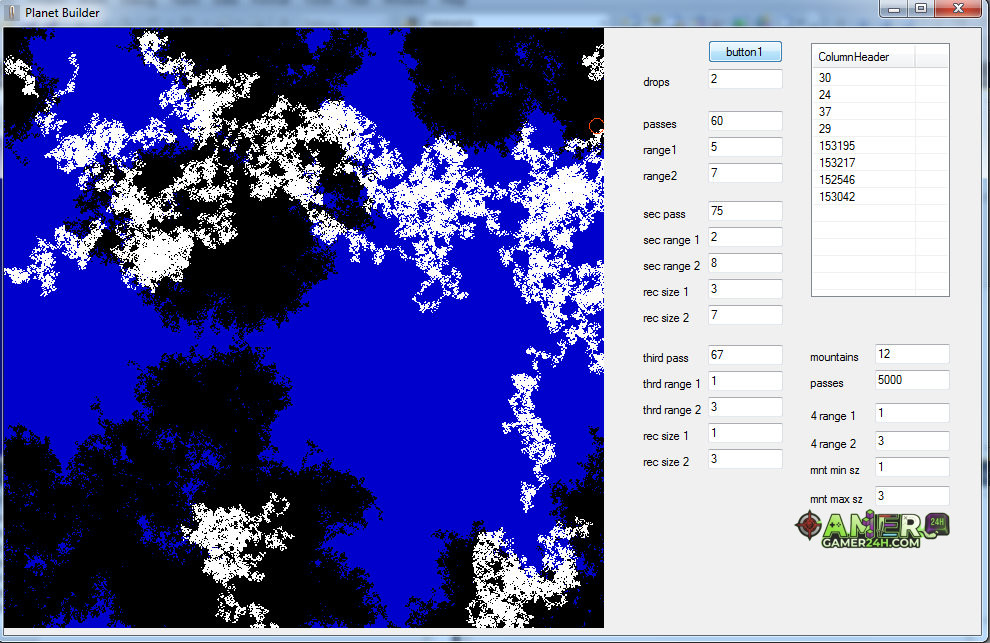Focus the passes field showing 60
Image resolution: width=990 pixels, height=643 pixels.
[x=745, y=121]
